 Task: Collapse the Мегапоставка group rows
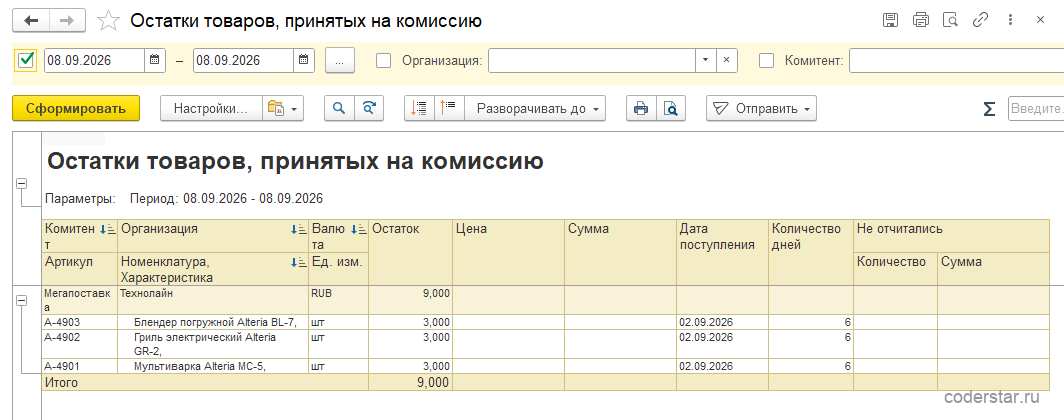pyautogui.click(x=21, y=300)
